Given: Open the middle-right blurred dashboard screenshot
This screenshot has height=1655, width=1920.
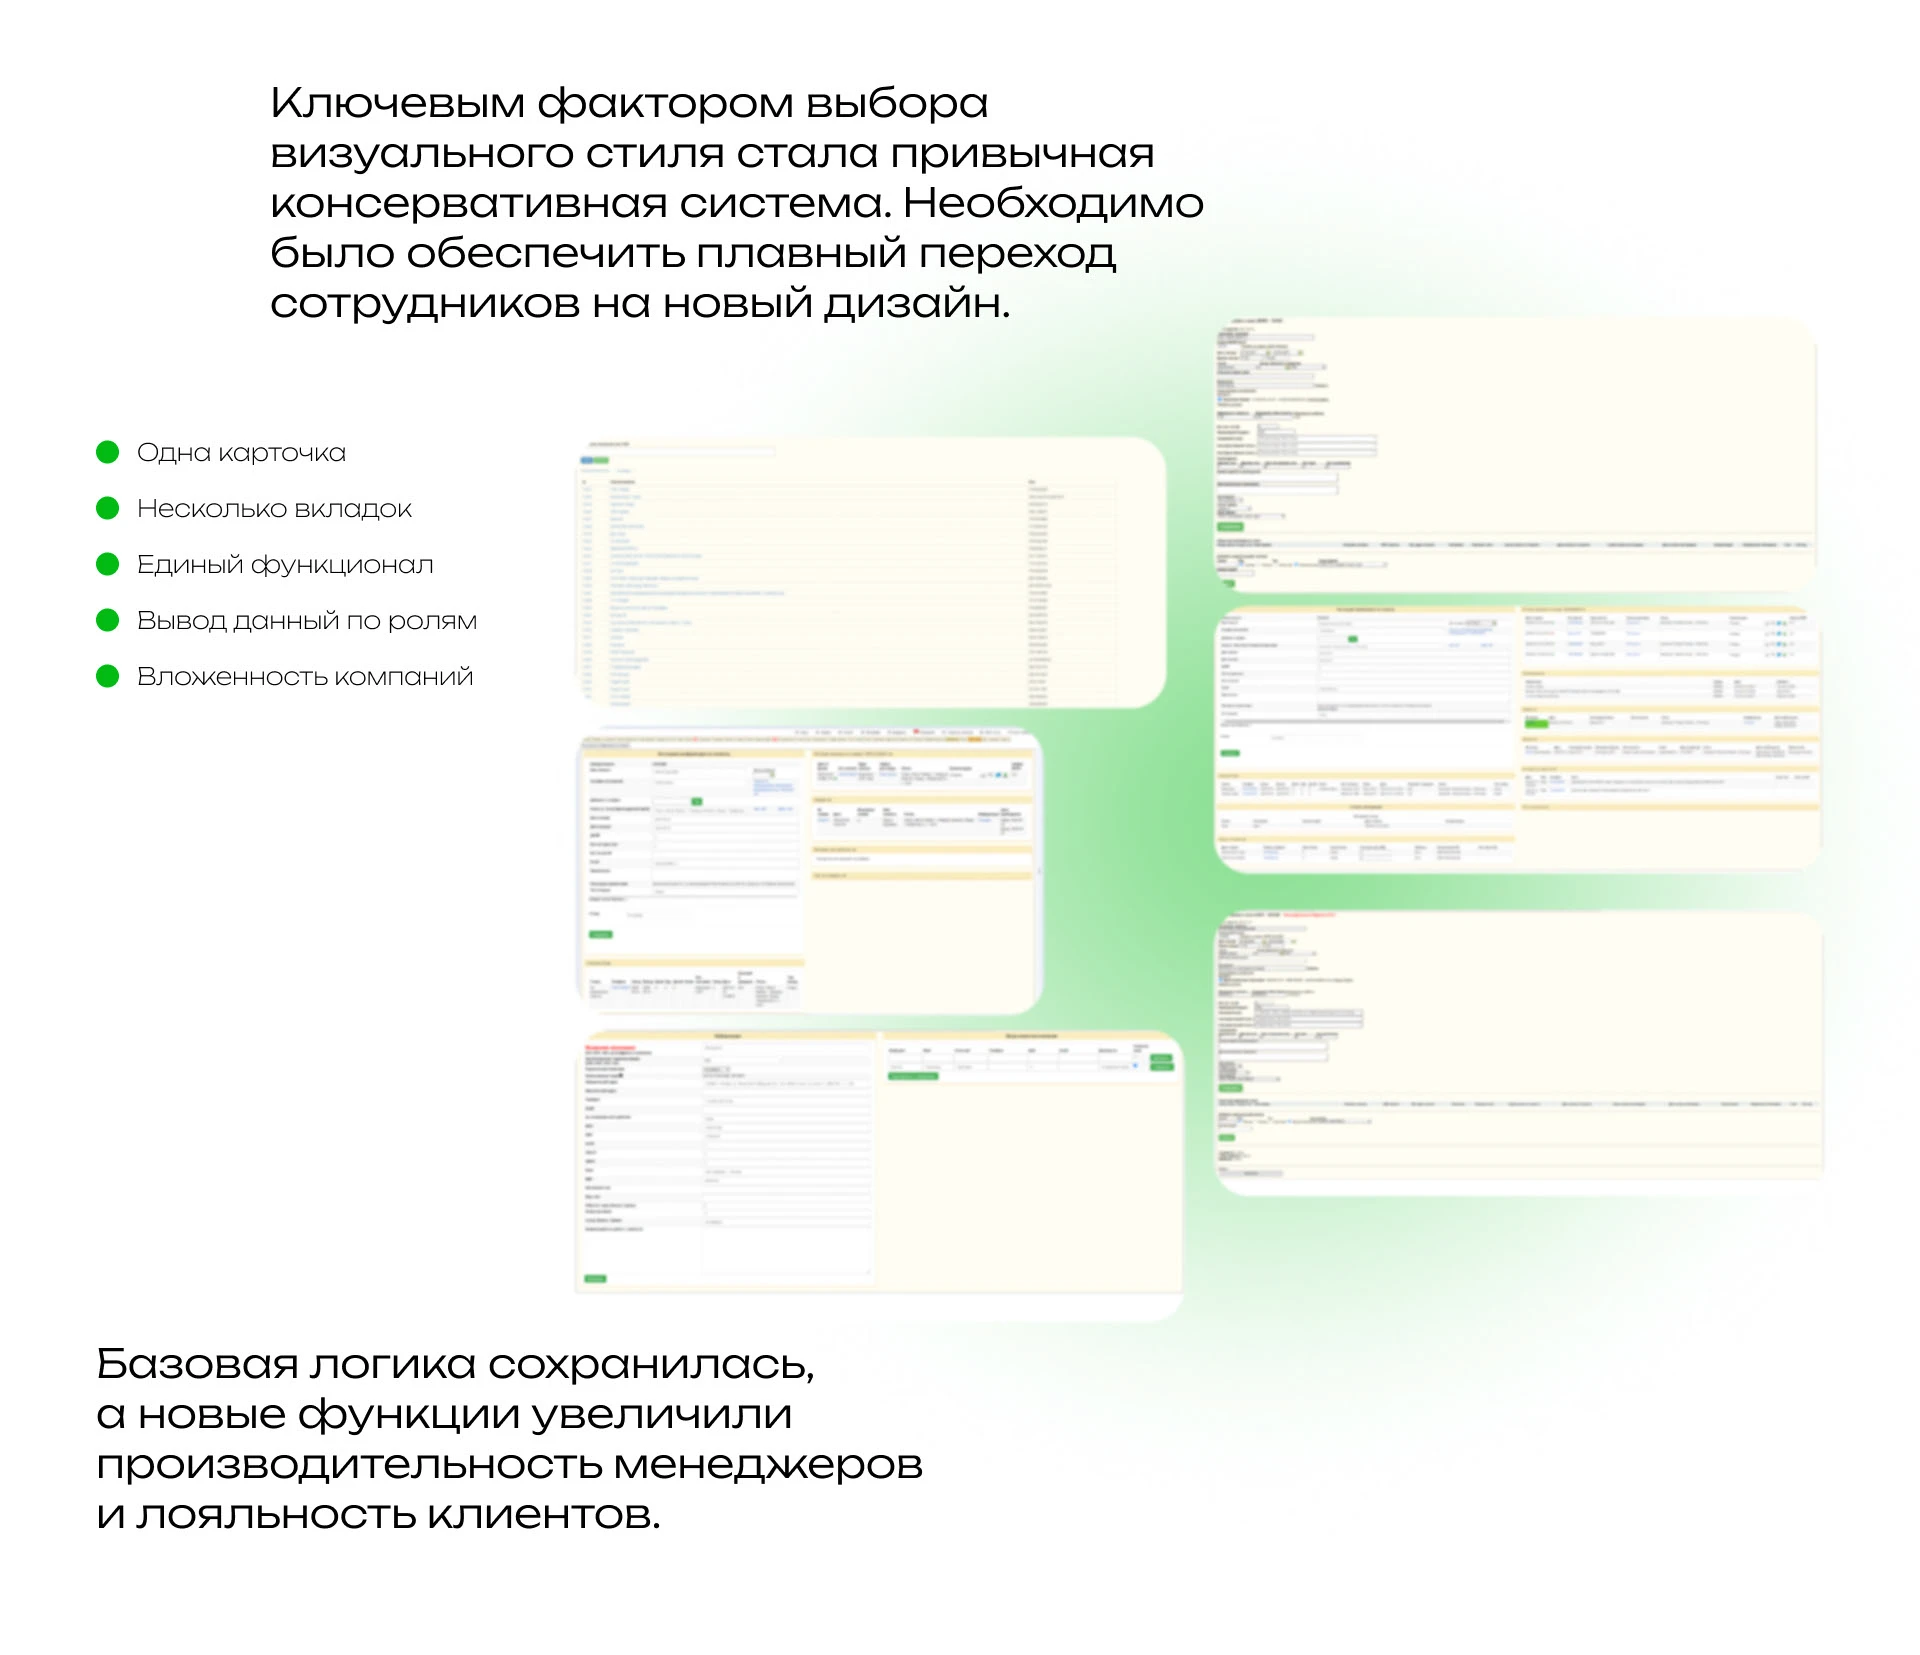Looking at the screenshot, I should [x=1515, y=738].
